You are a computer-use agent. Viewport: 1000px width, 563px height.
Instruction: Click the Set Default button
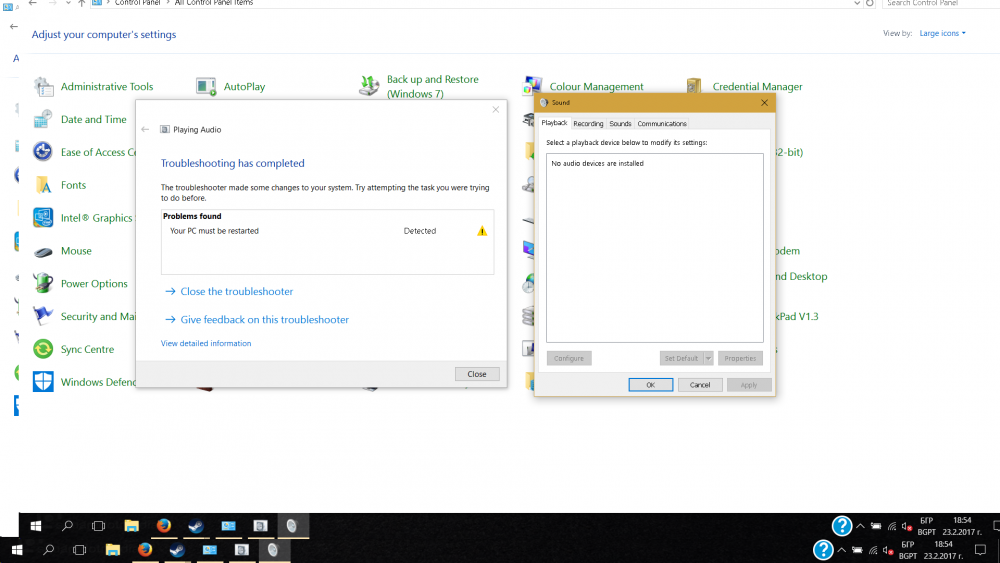(681, 358)
